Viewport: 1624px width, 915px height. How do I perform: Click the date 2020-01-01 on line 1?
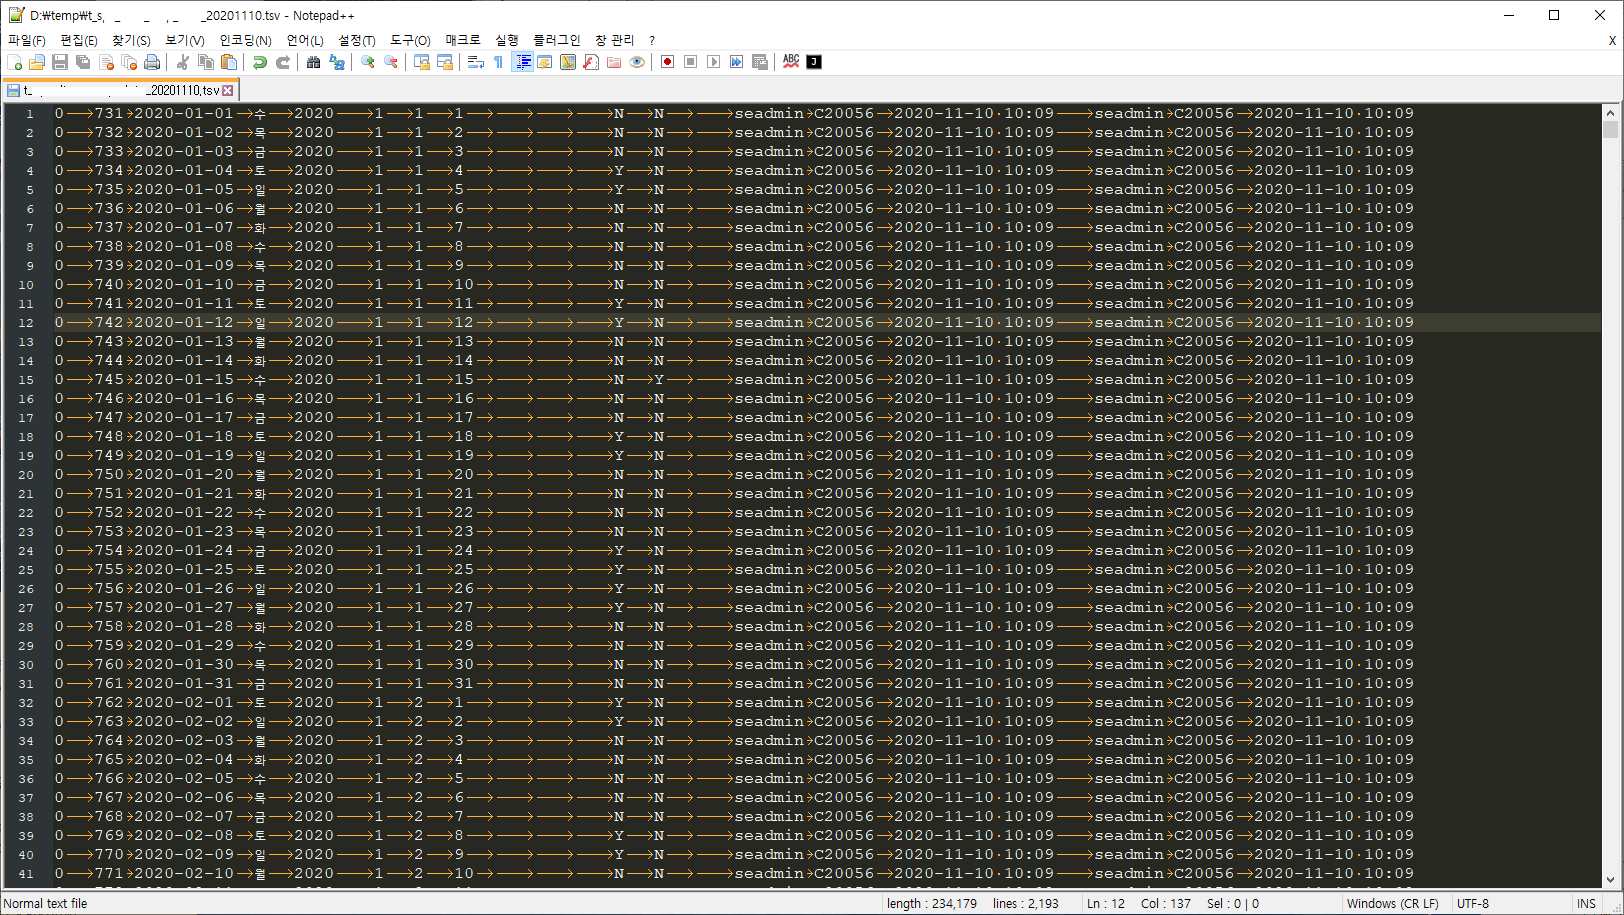coord(184,114)
